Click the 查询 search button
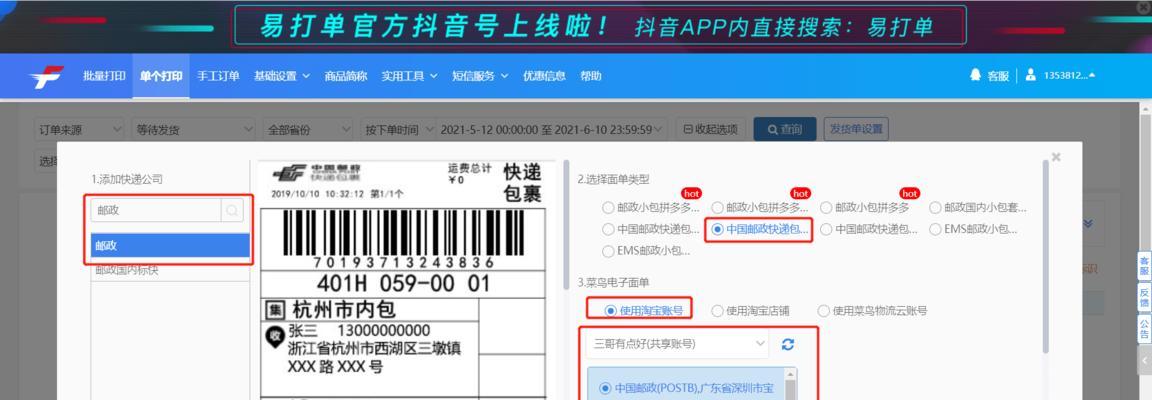This screenshot has width=1152, height=400. (785, 129)
